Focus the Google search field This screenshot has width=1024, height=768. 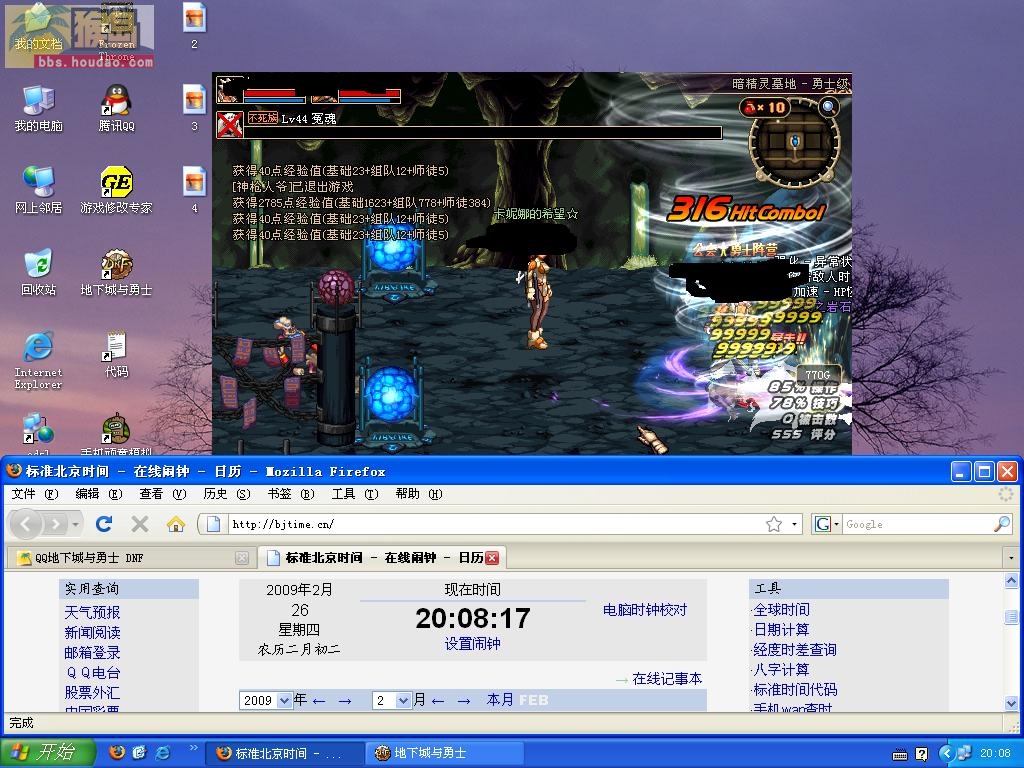point(918,524)
